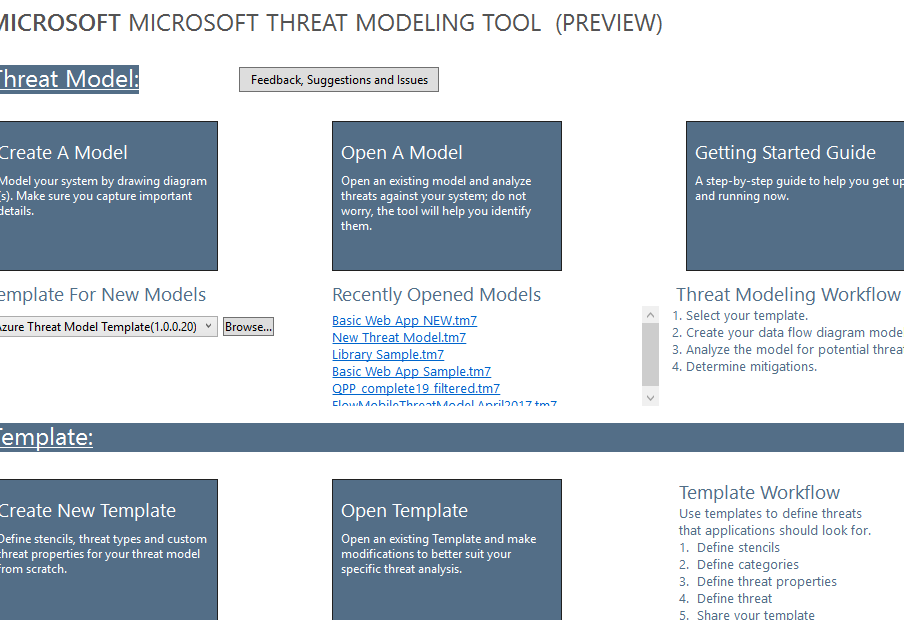Open FlowMobileThreatModel April2017.tm7 link
Screen dimensions: 904x620
tap(444, 402)
